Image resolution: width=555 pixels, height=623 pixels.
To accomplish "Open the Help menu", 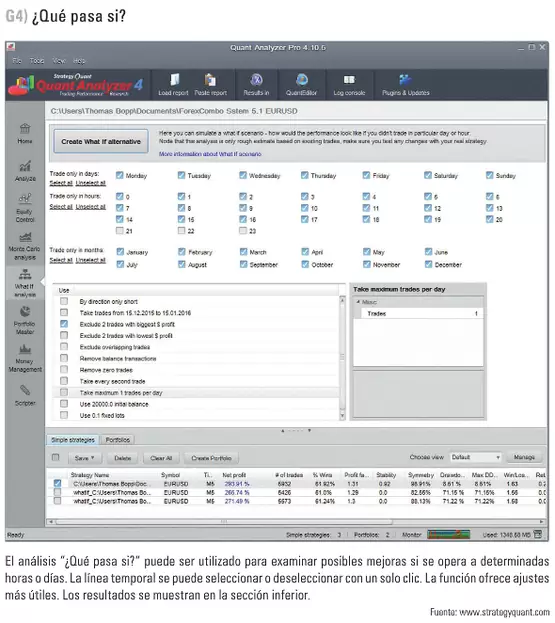I will 79,61.
